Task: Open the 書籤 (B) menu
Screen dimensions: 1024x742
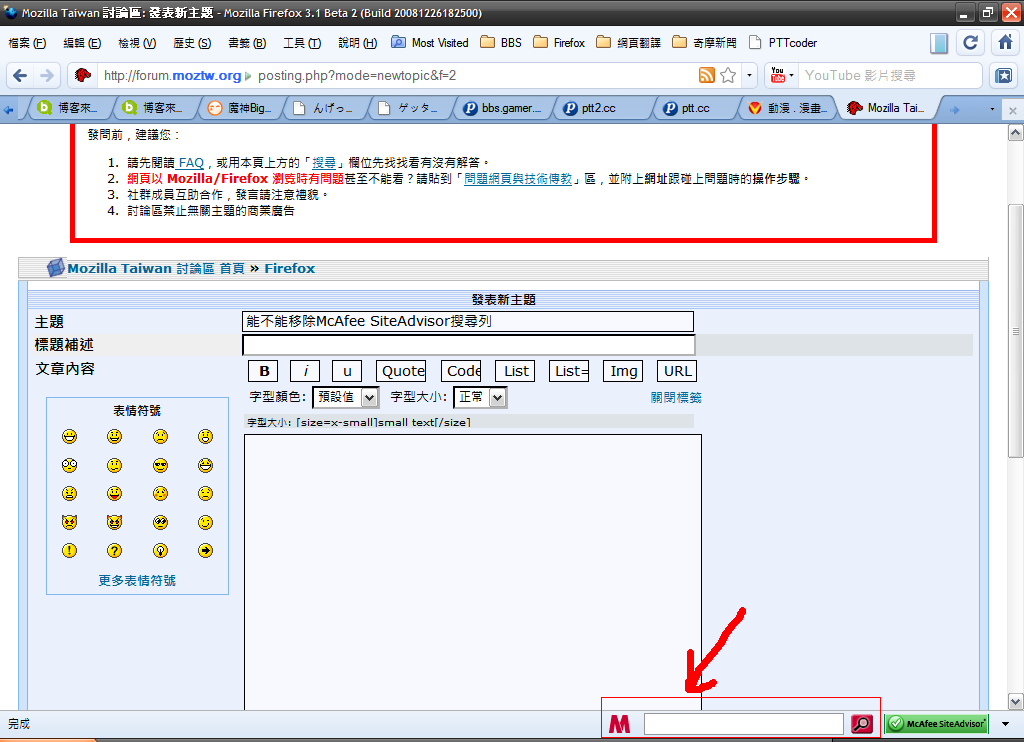Action: click(247, 43)
